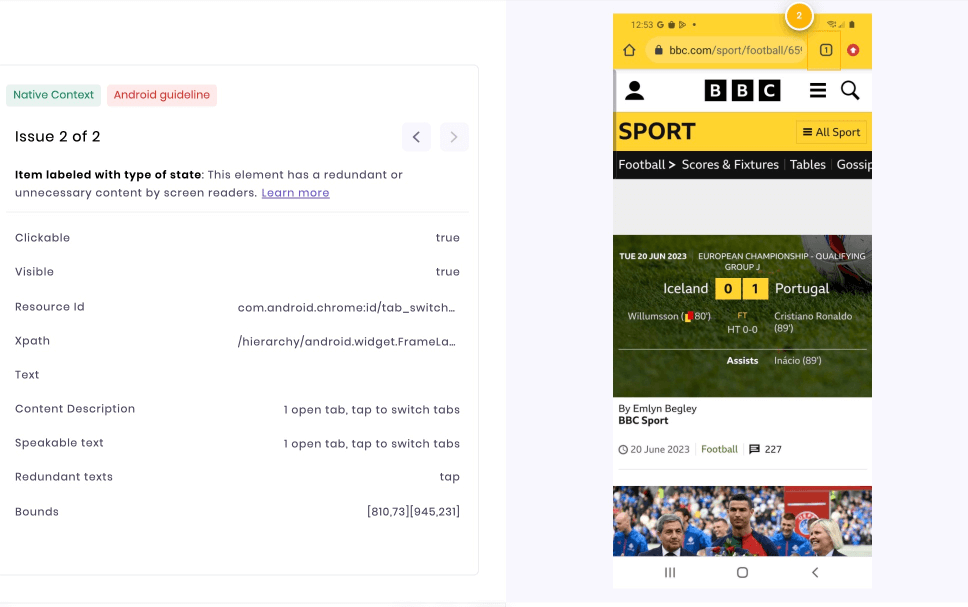968x607 pixels.
Task: Tap the Android back button
Action: coord(815,573)
